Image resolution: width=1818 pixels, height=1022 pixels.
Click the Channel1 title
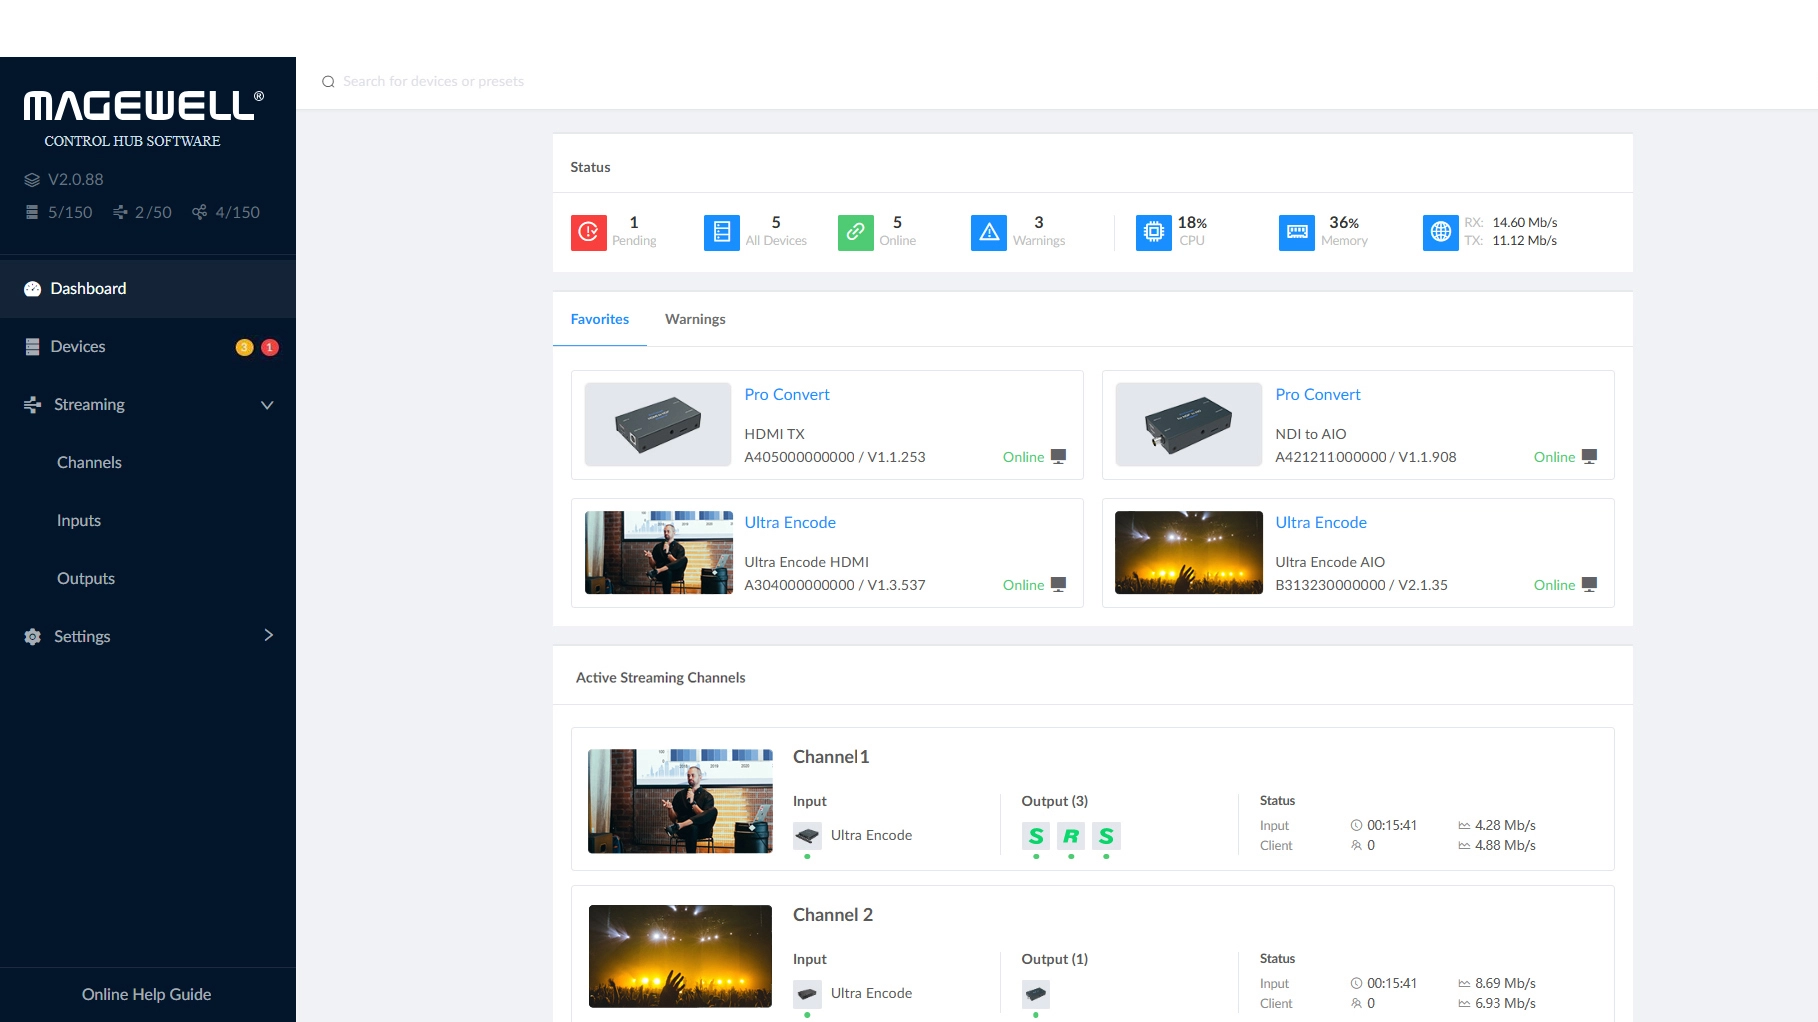831,757
